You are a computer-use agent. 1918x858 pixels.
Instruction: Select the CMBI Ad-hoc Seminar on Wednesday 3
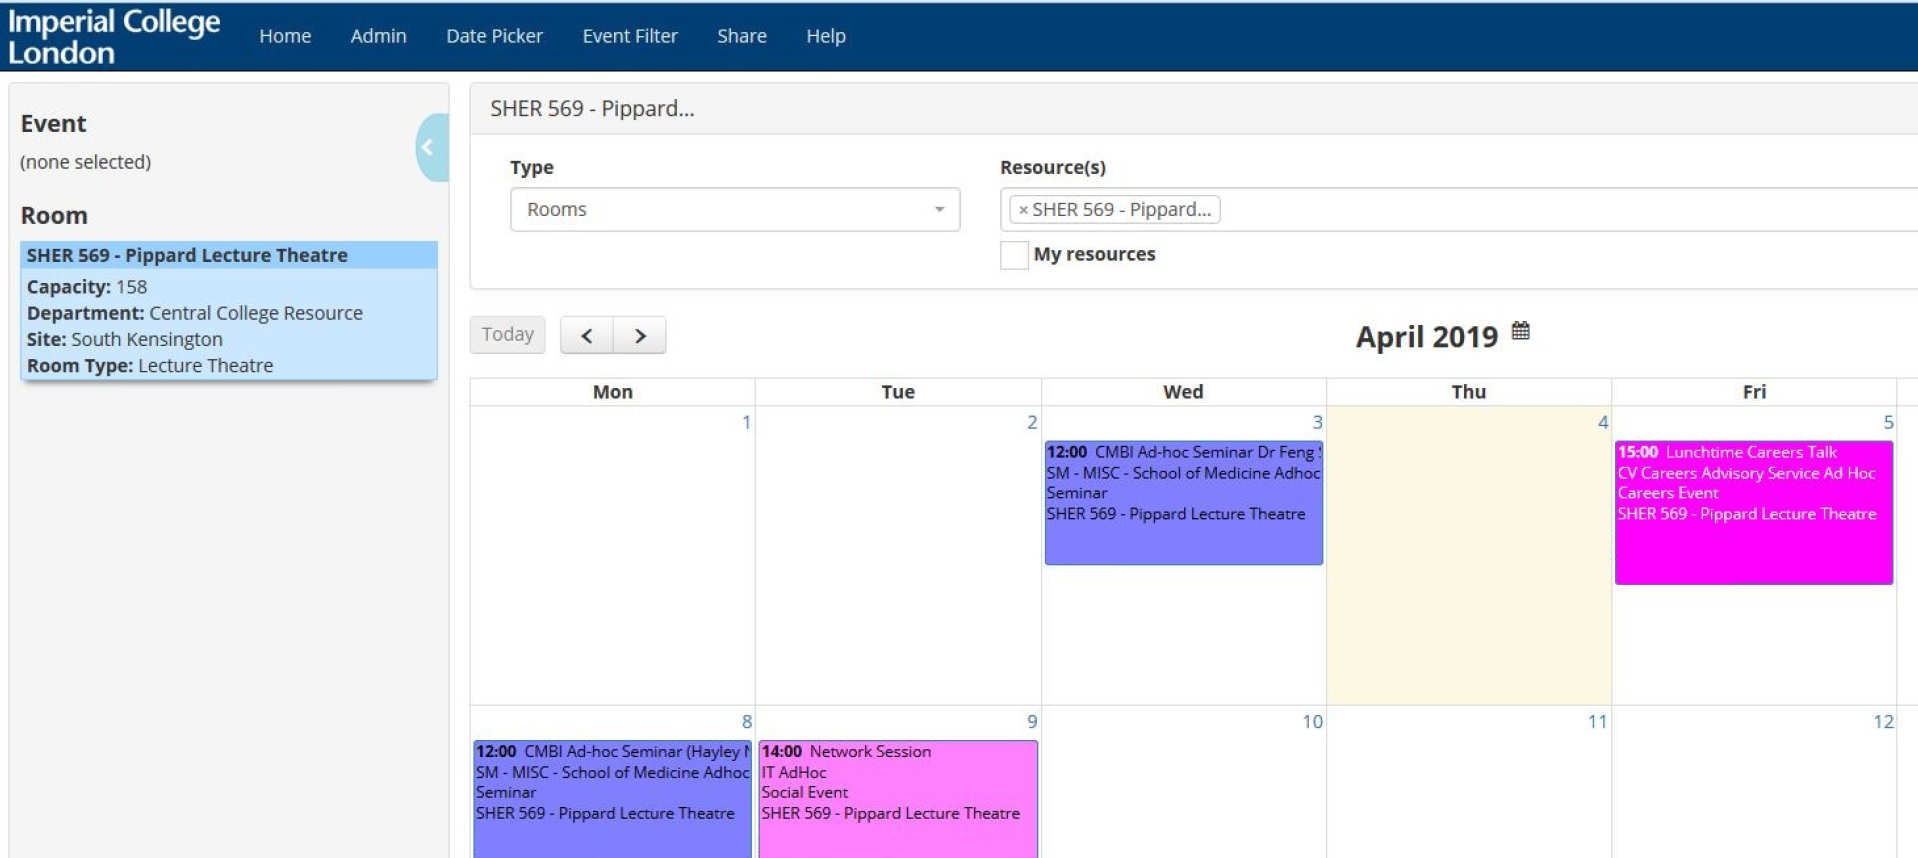[1182, 502]
